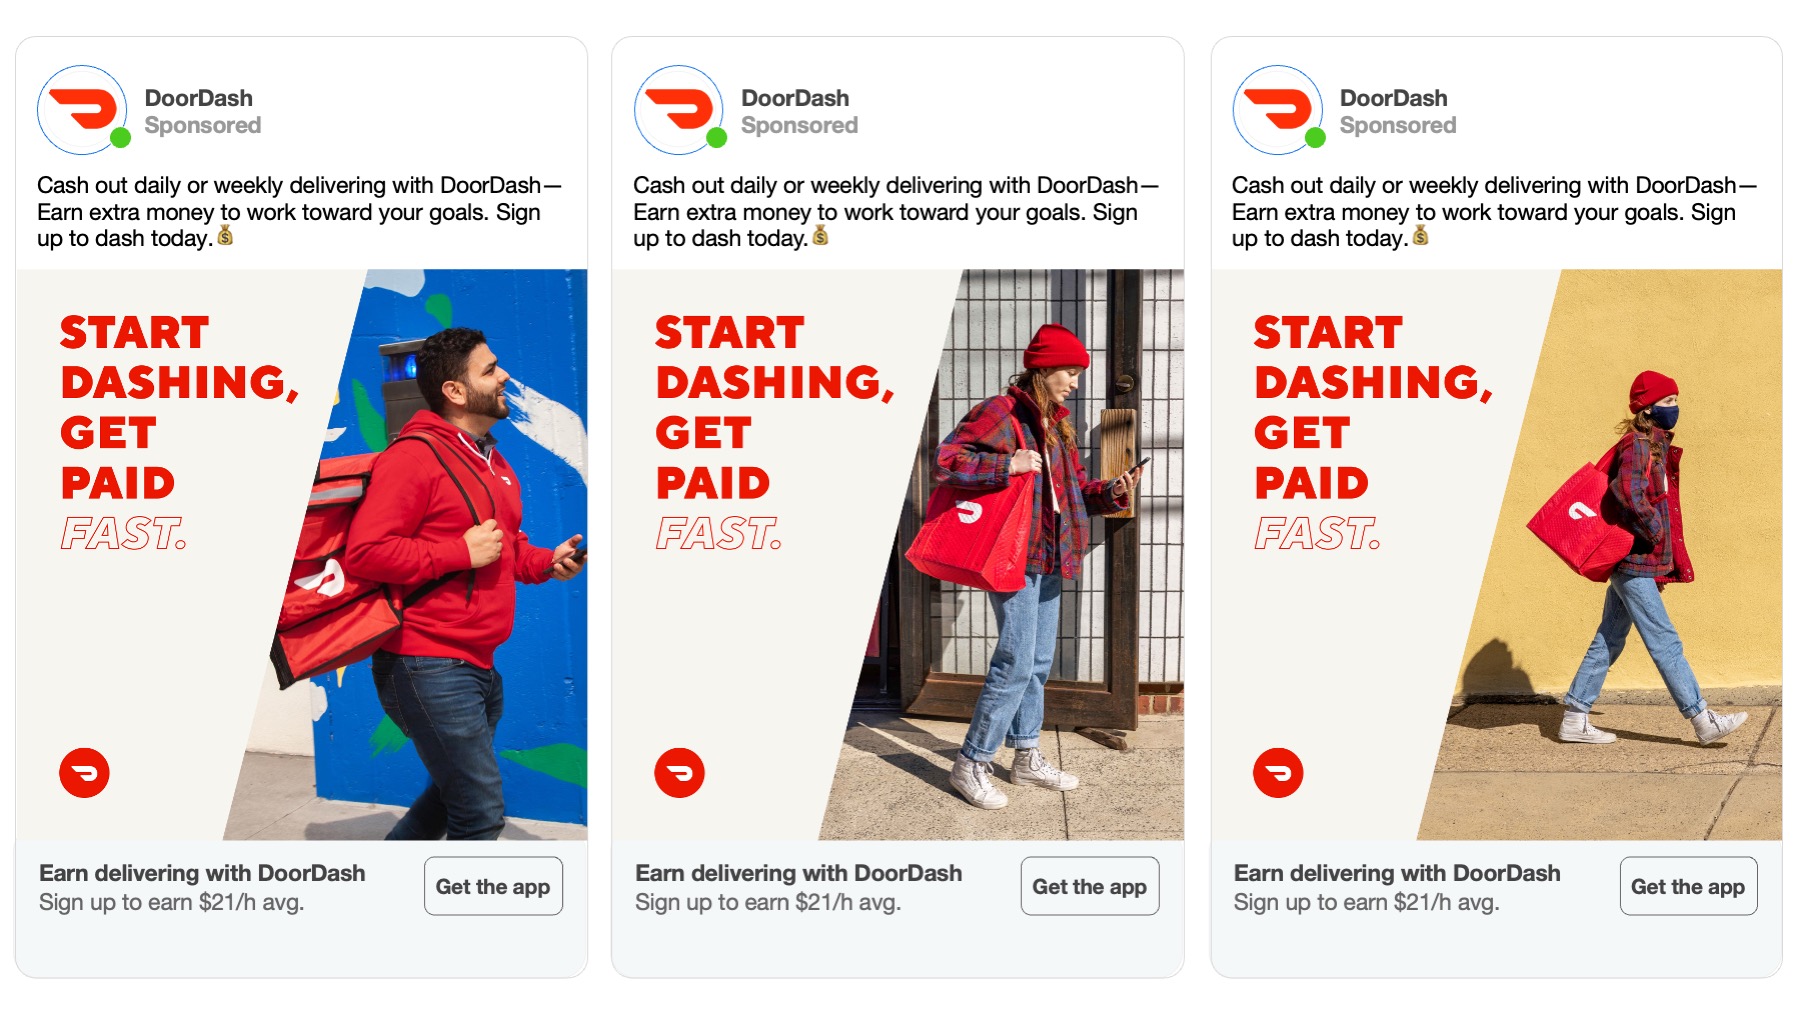Click the money bag emoji in first ad text
Viewport: 1801px width, 1013px height.
(225, 236)
